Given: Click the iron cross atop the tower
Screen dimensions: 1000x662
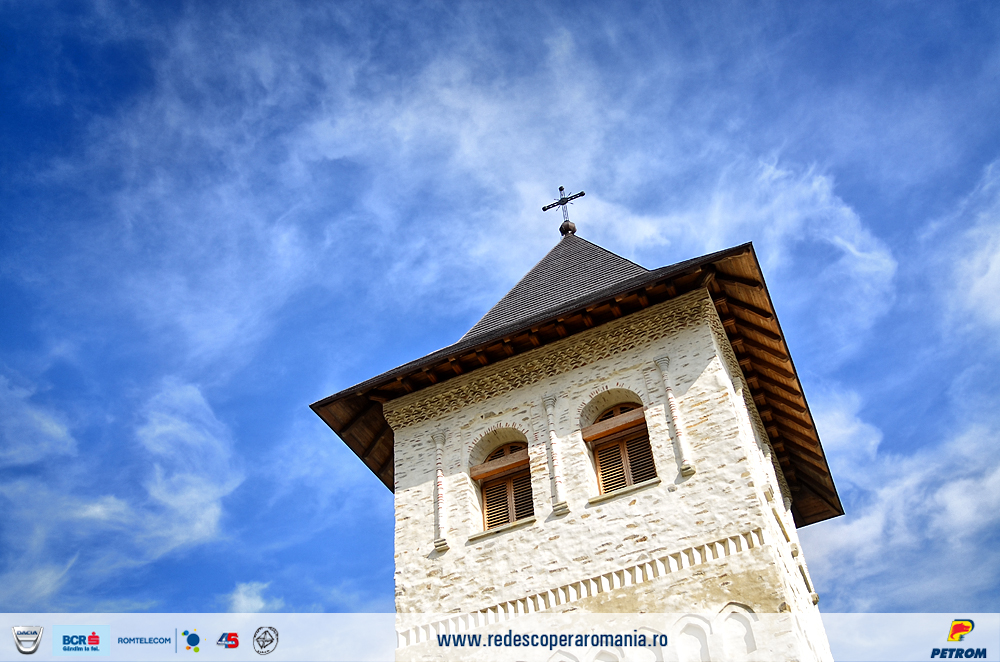Looking at the screenshot, I should pos(564,203).
